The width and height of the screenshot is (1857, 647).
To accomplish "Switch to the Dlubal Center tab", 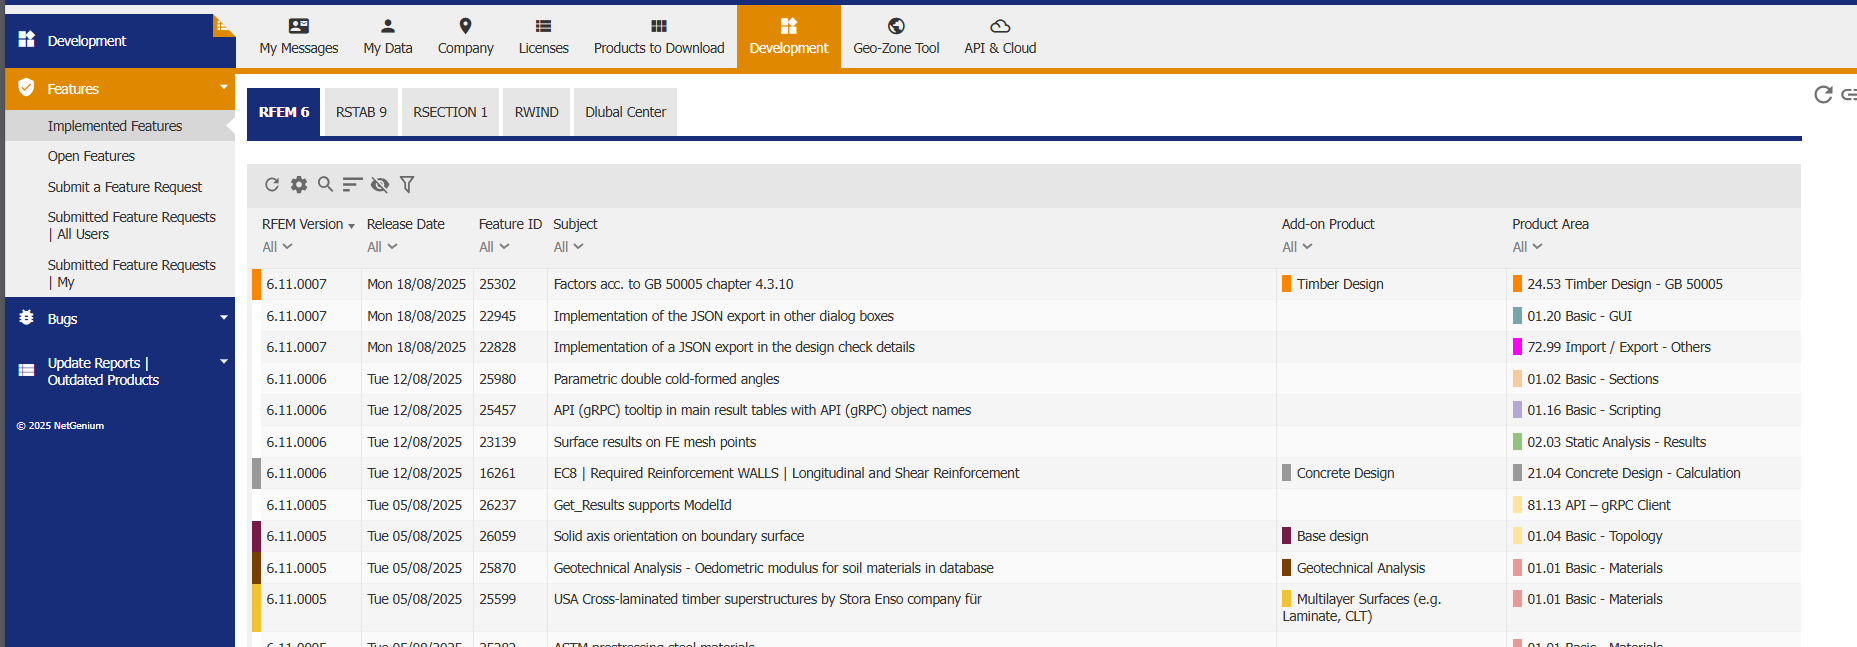I will coord(625,112).
